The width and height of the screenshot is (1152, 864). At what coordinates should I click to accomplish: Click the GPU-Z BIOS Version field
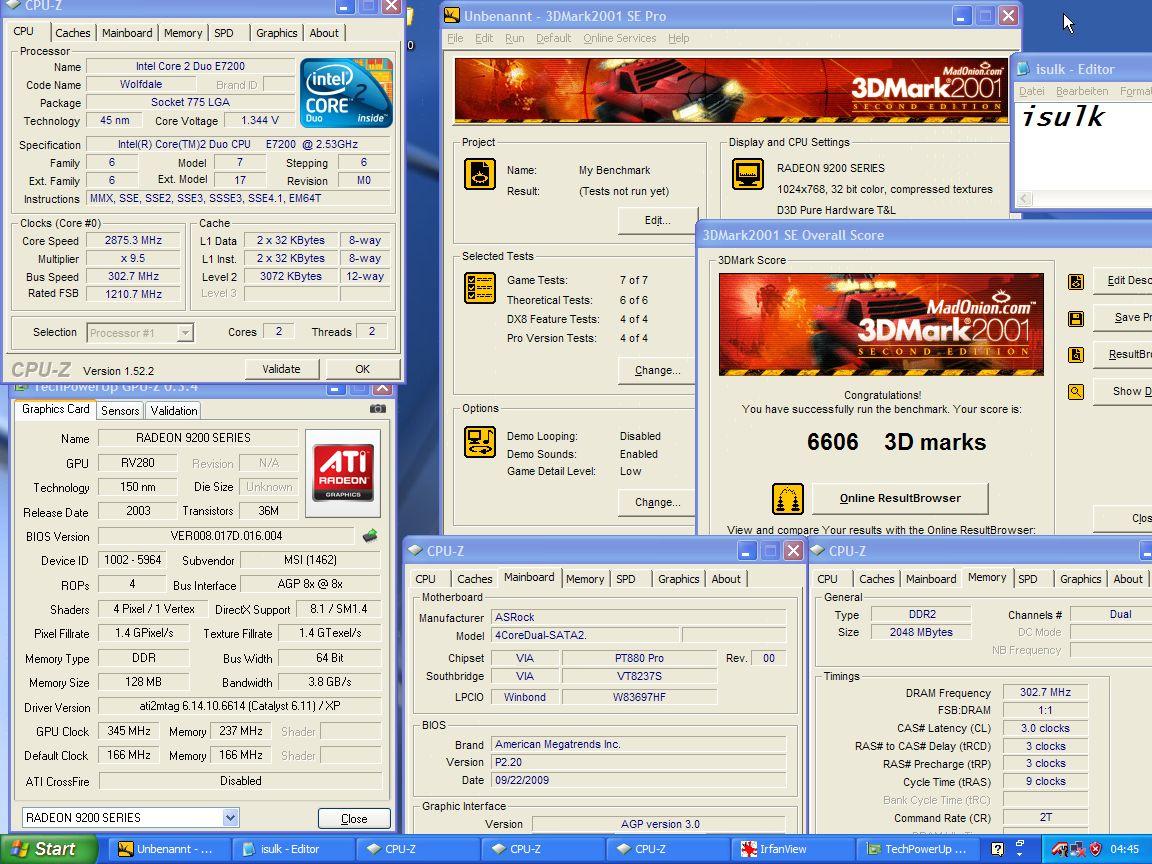pos(226,536)
